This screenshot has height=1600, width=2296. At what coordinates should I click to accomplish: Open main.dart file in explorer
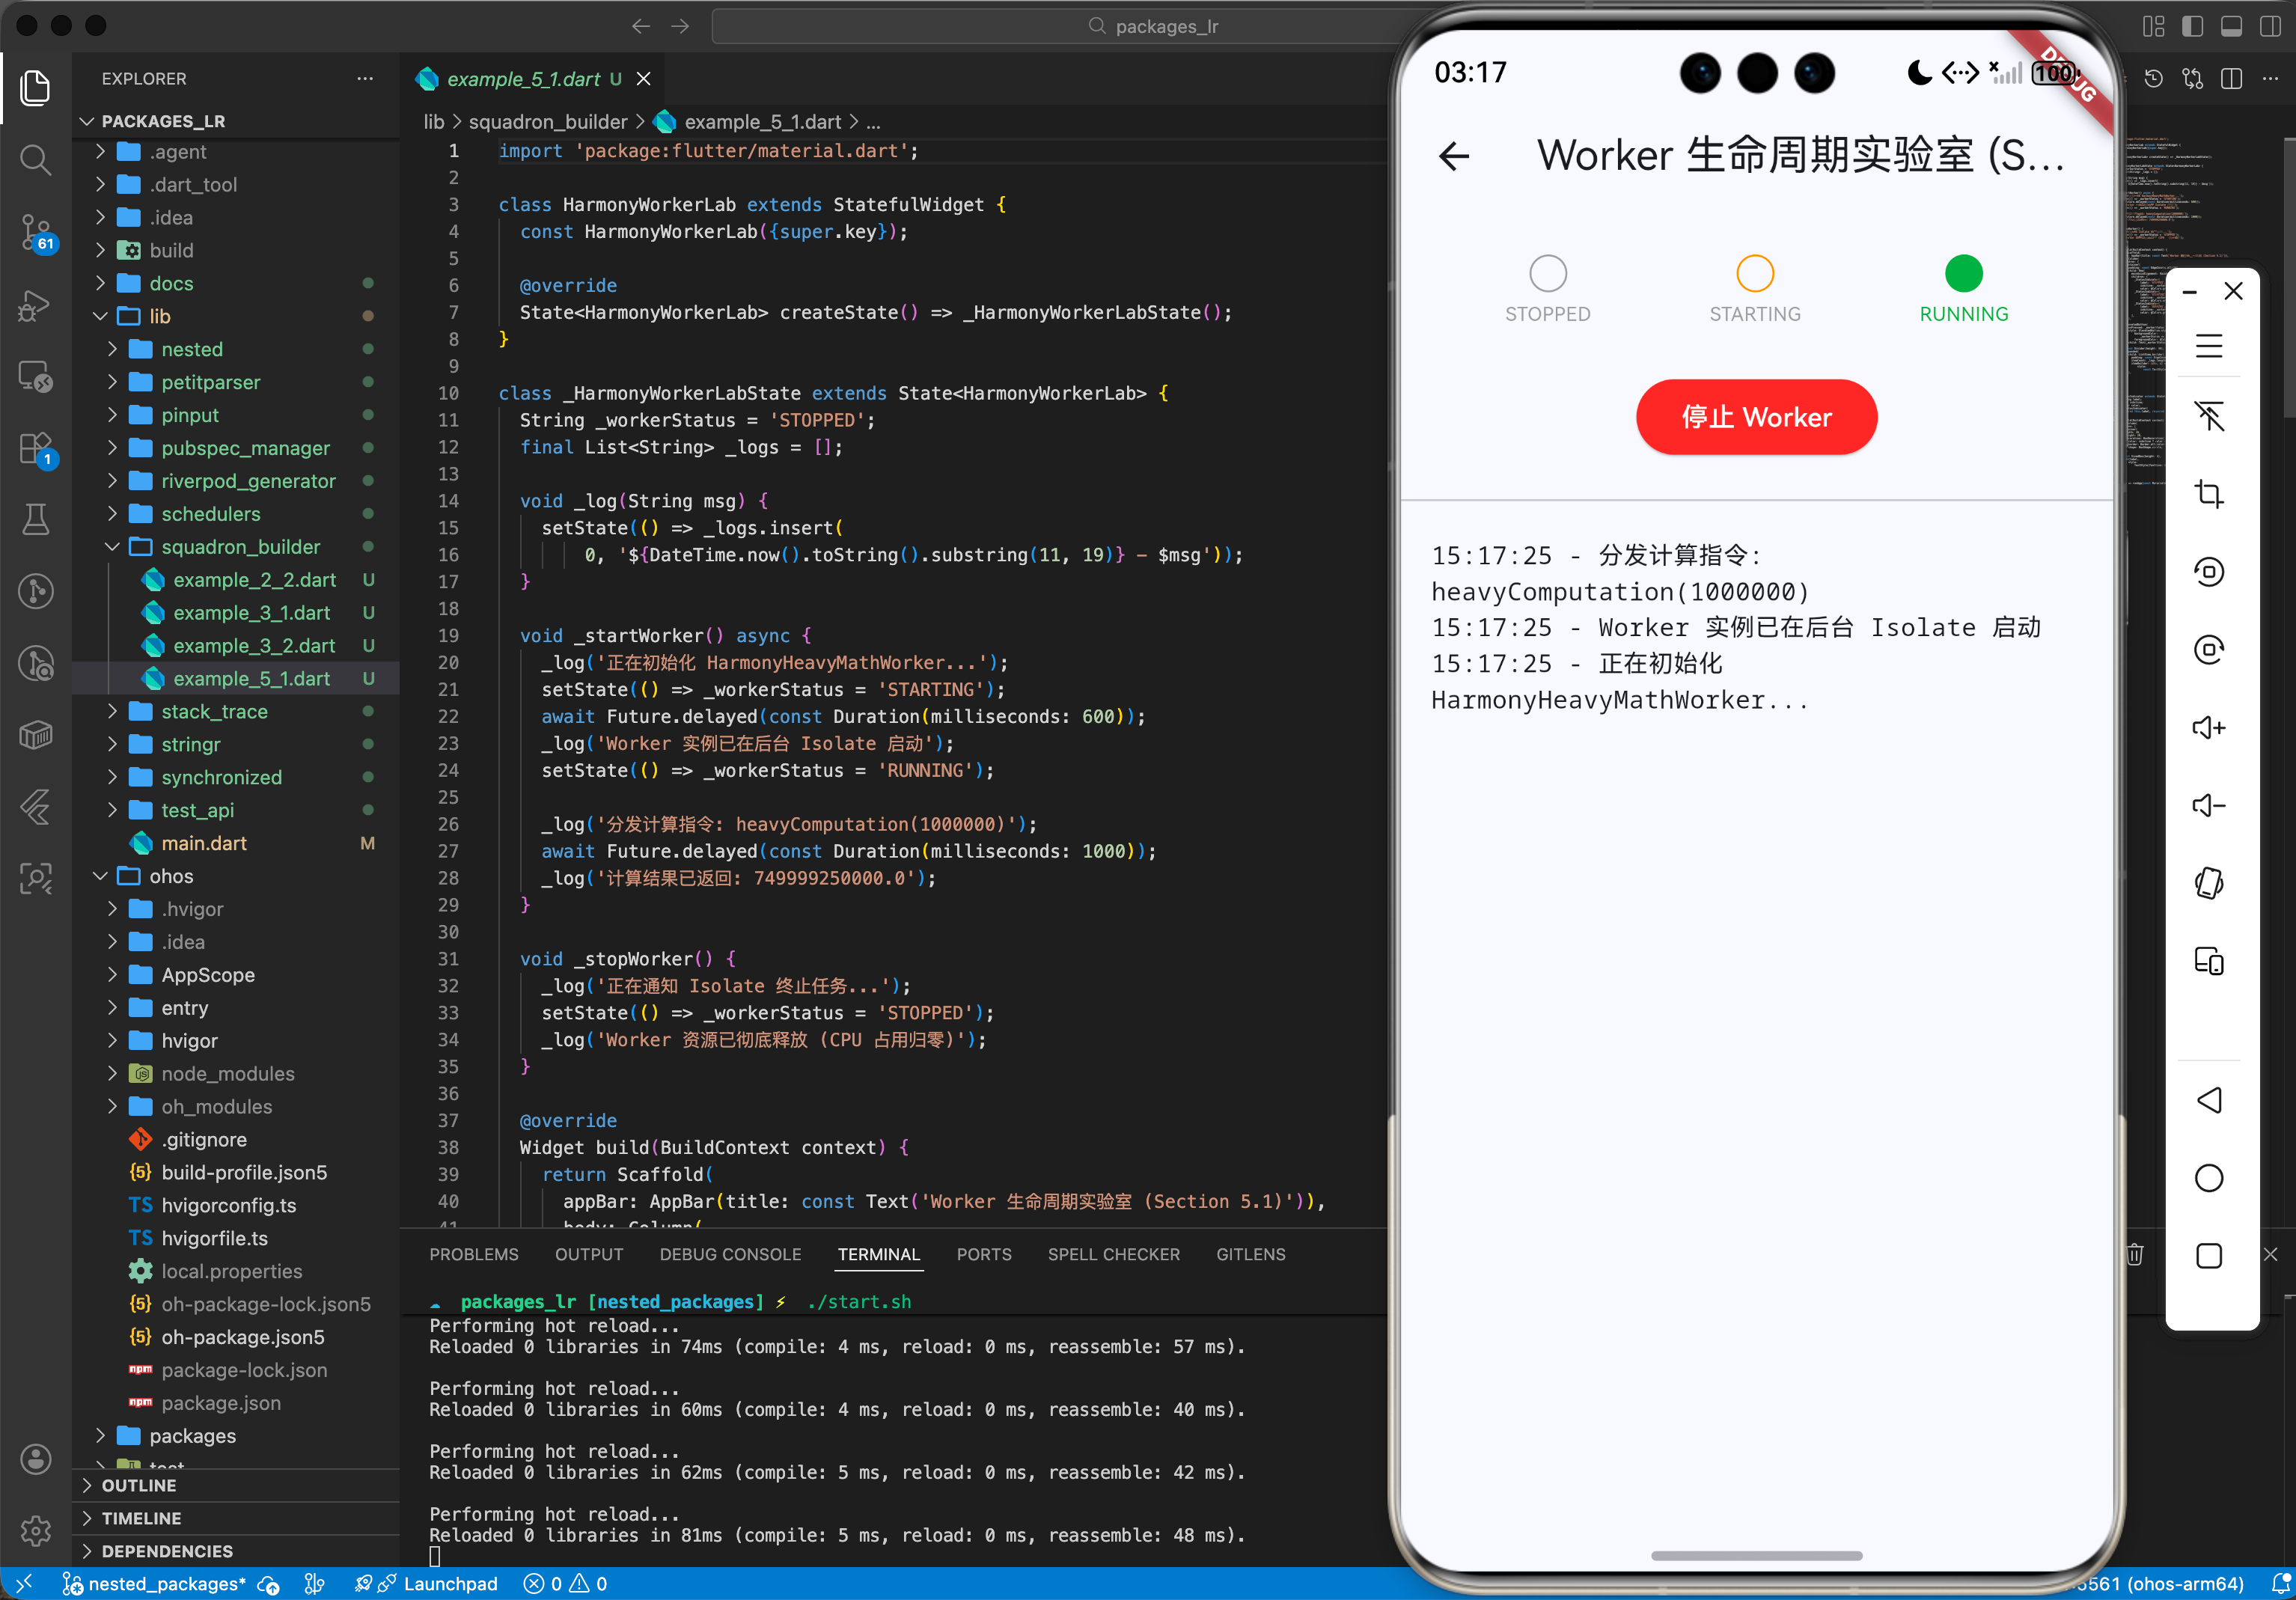(204, 843)
